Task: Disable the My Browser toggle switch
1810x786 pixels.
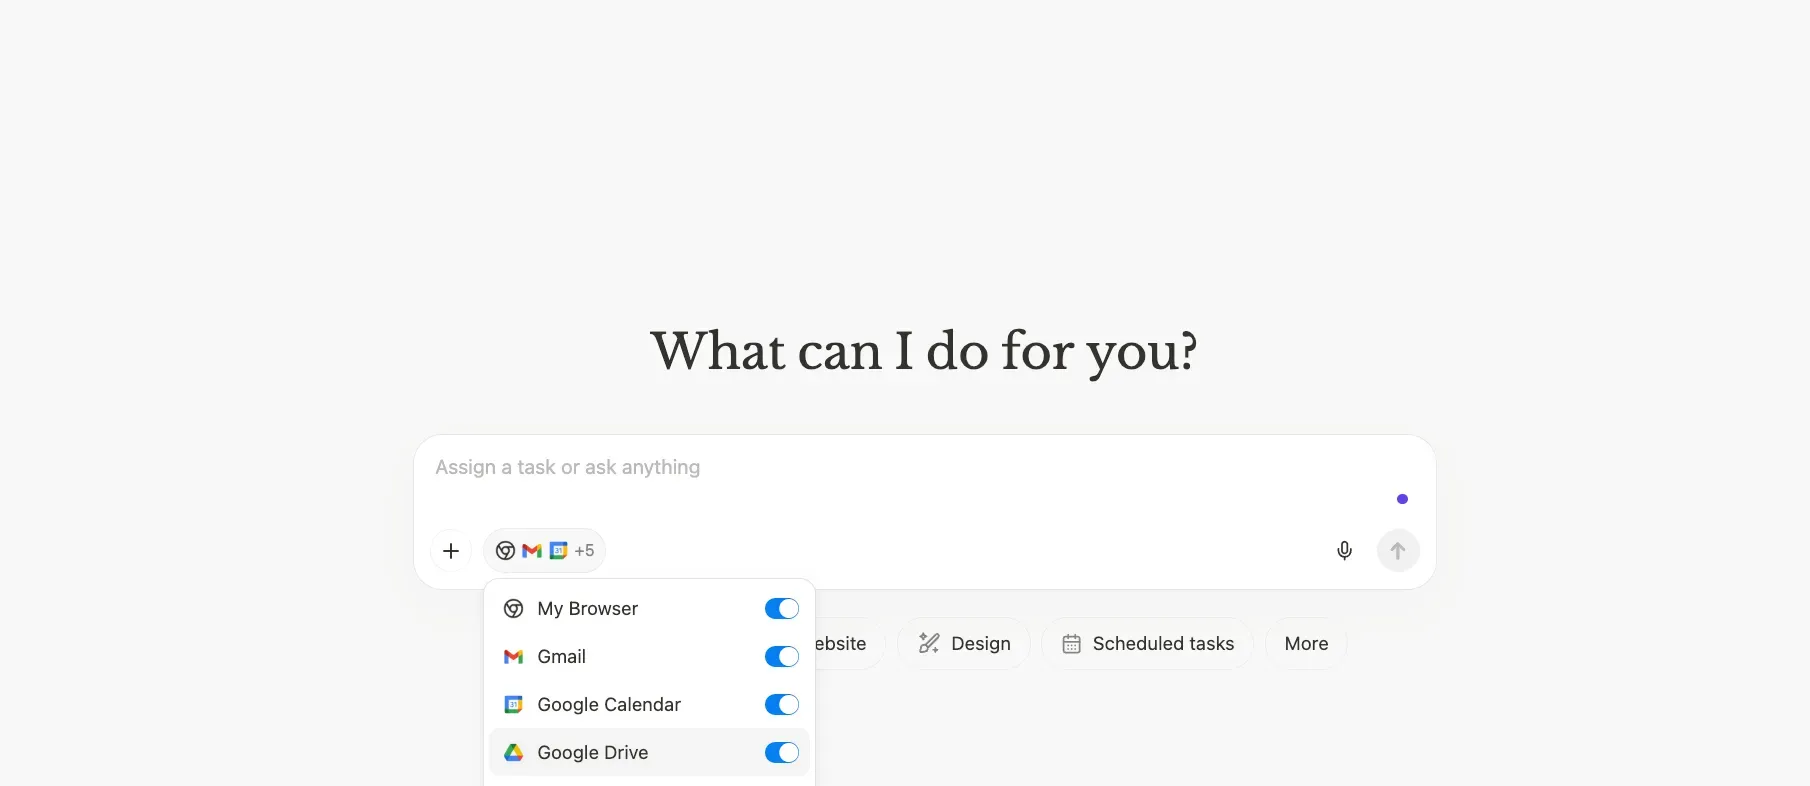Action: pos(781,609)
